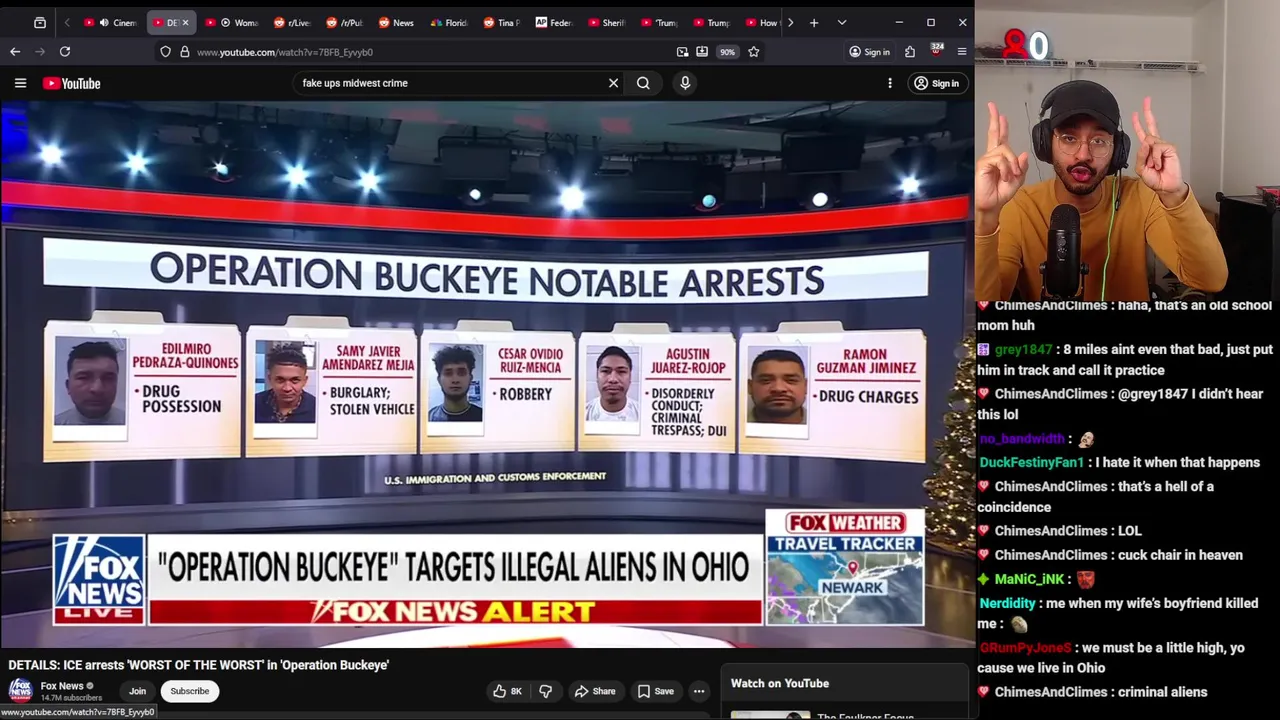Go back with the browser back arrow
The image size is (1280, 720).
[x=15, y=51]
